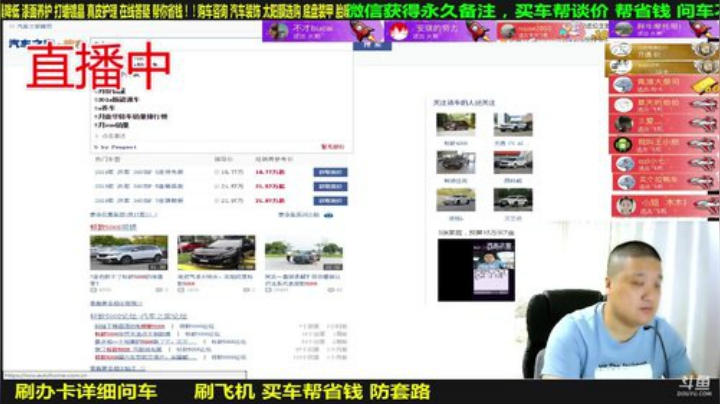Open the first forum post link in the list

click(129, 326)
